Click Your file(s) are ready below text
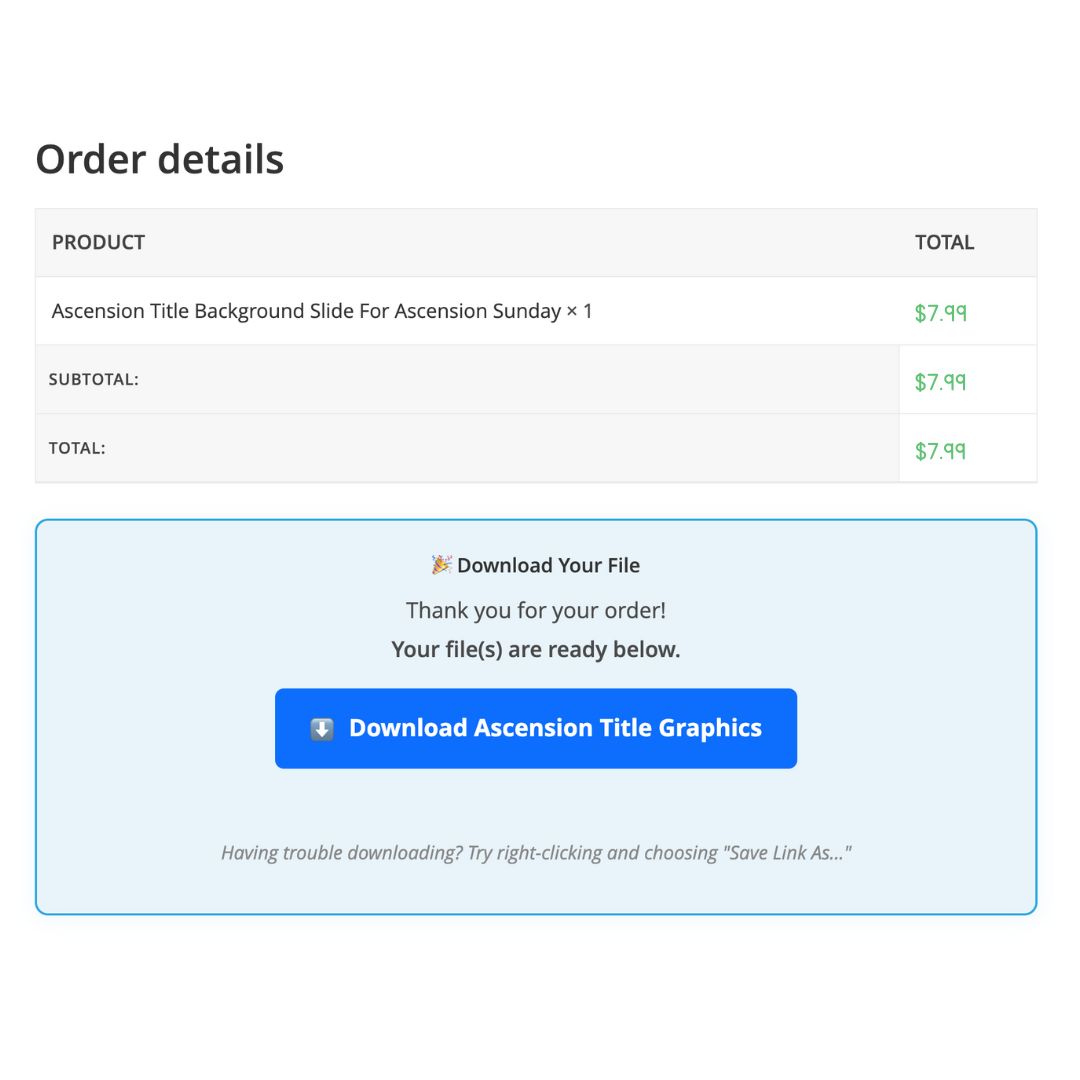Screen dimensions: 1080x1080 [x=535, y=649]
